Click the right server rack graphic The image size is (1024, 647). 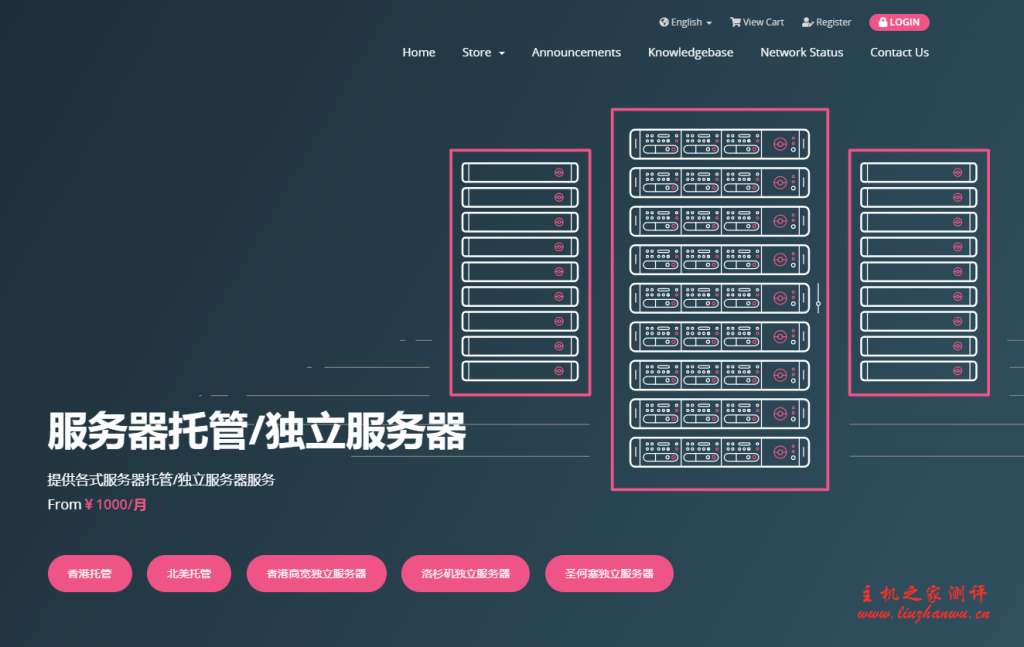(x=917, y=273)
